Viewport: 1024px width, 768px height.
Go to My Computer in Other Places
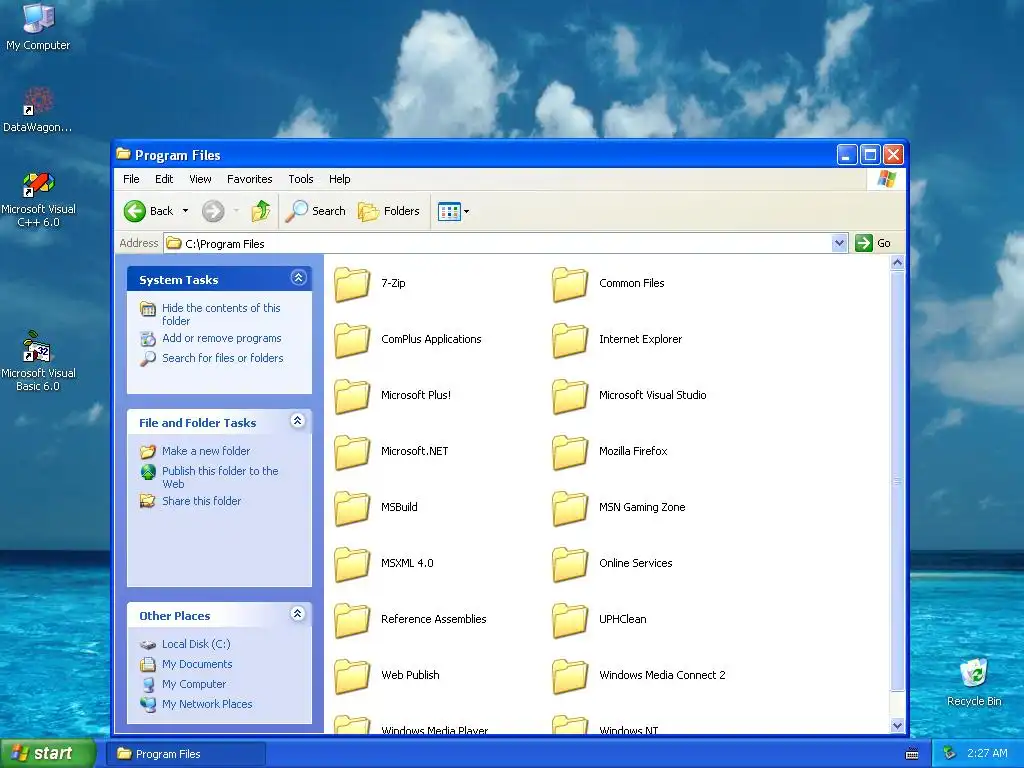194,684
